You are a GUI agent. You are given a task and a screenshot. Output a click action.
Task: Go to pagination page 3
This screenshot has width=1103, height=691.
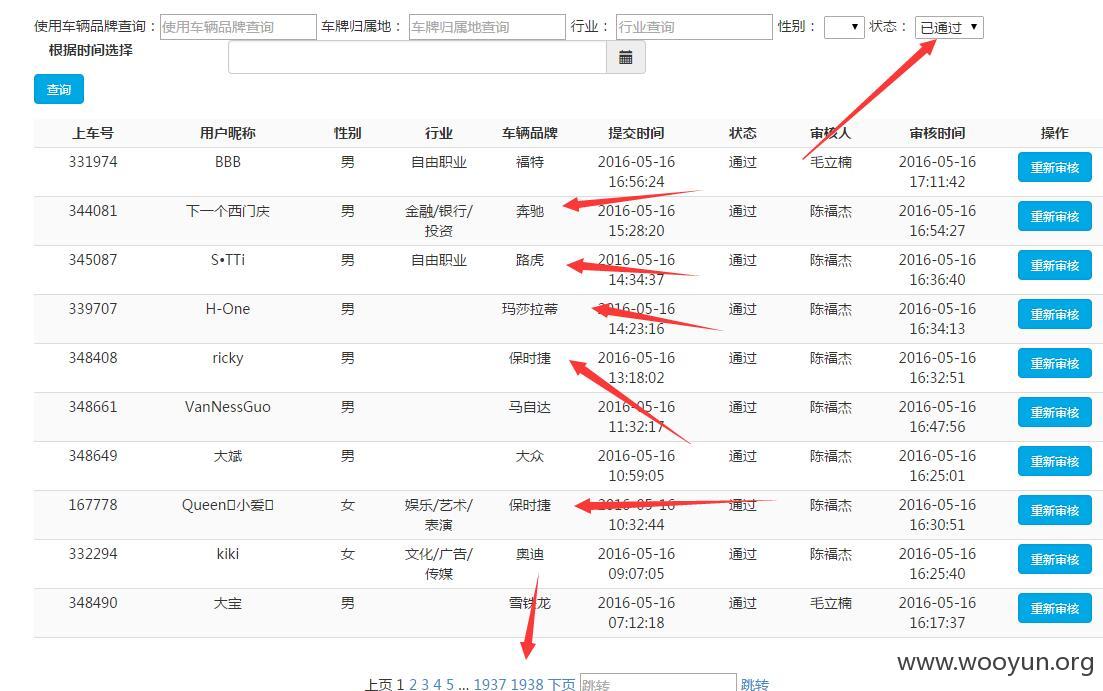[x=425, y=684]
